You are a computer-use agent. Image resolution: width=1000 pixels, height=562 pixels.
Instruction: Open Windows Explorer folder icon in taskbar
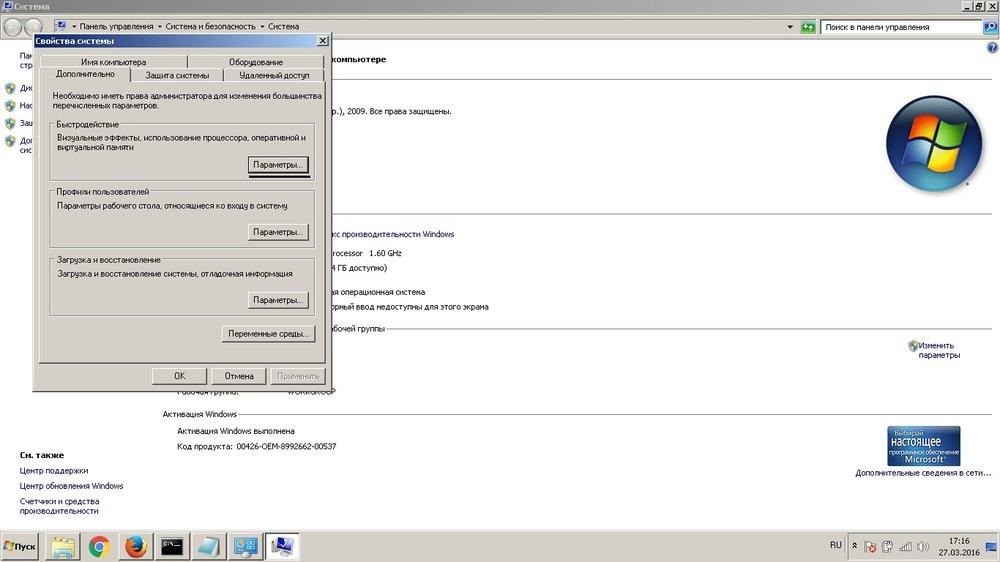62,546
